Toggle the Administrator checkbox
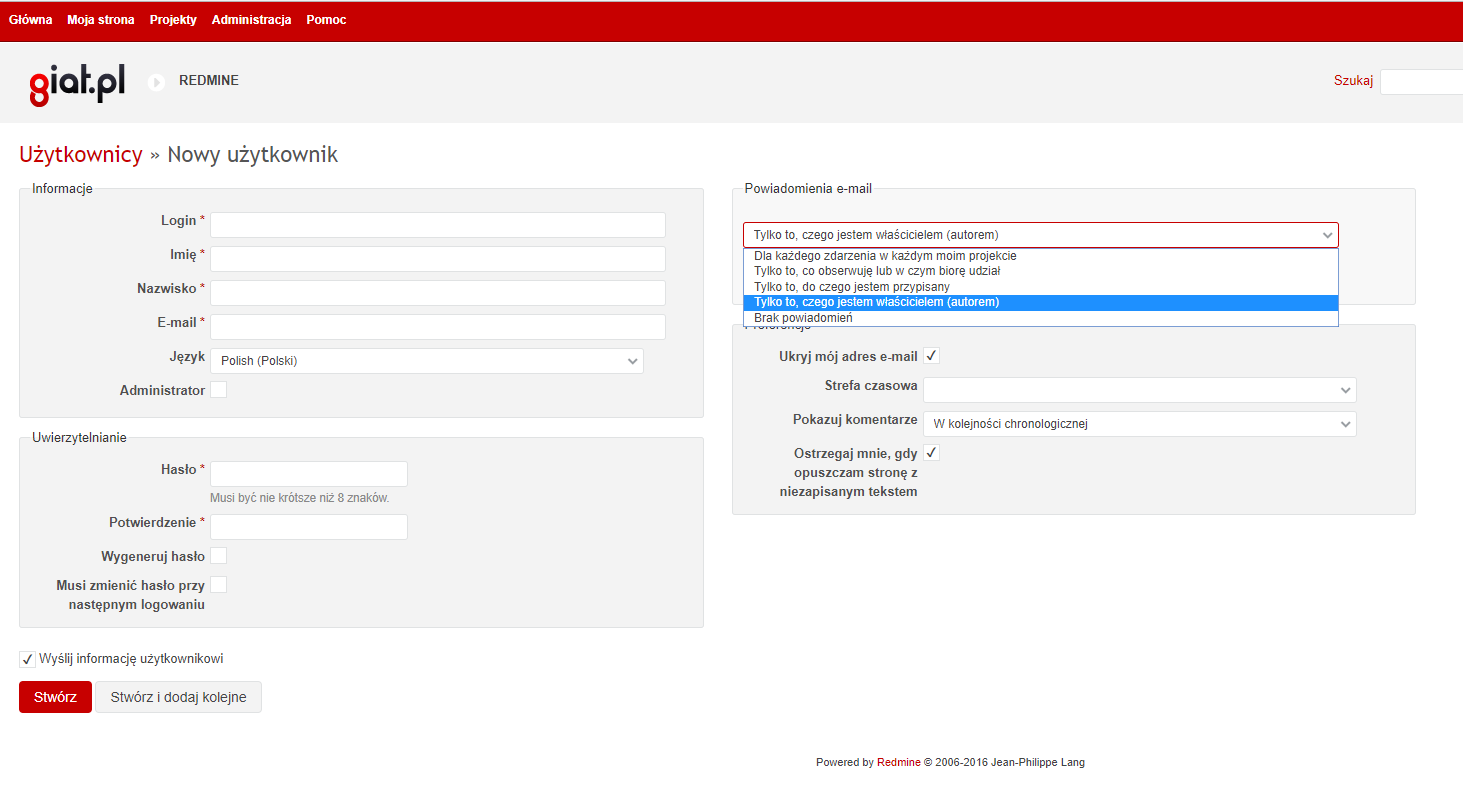The height and width of the screenshot is (811, 1463). pyautogui.click(x=218, y=390)
